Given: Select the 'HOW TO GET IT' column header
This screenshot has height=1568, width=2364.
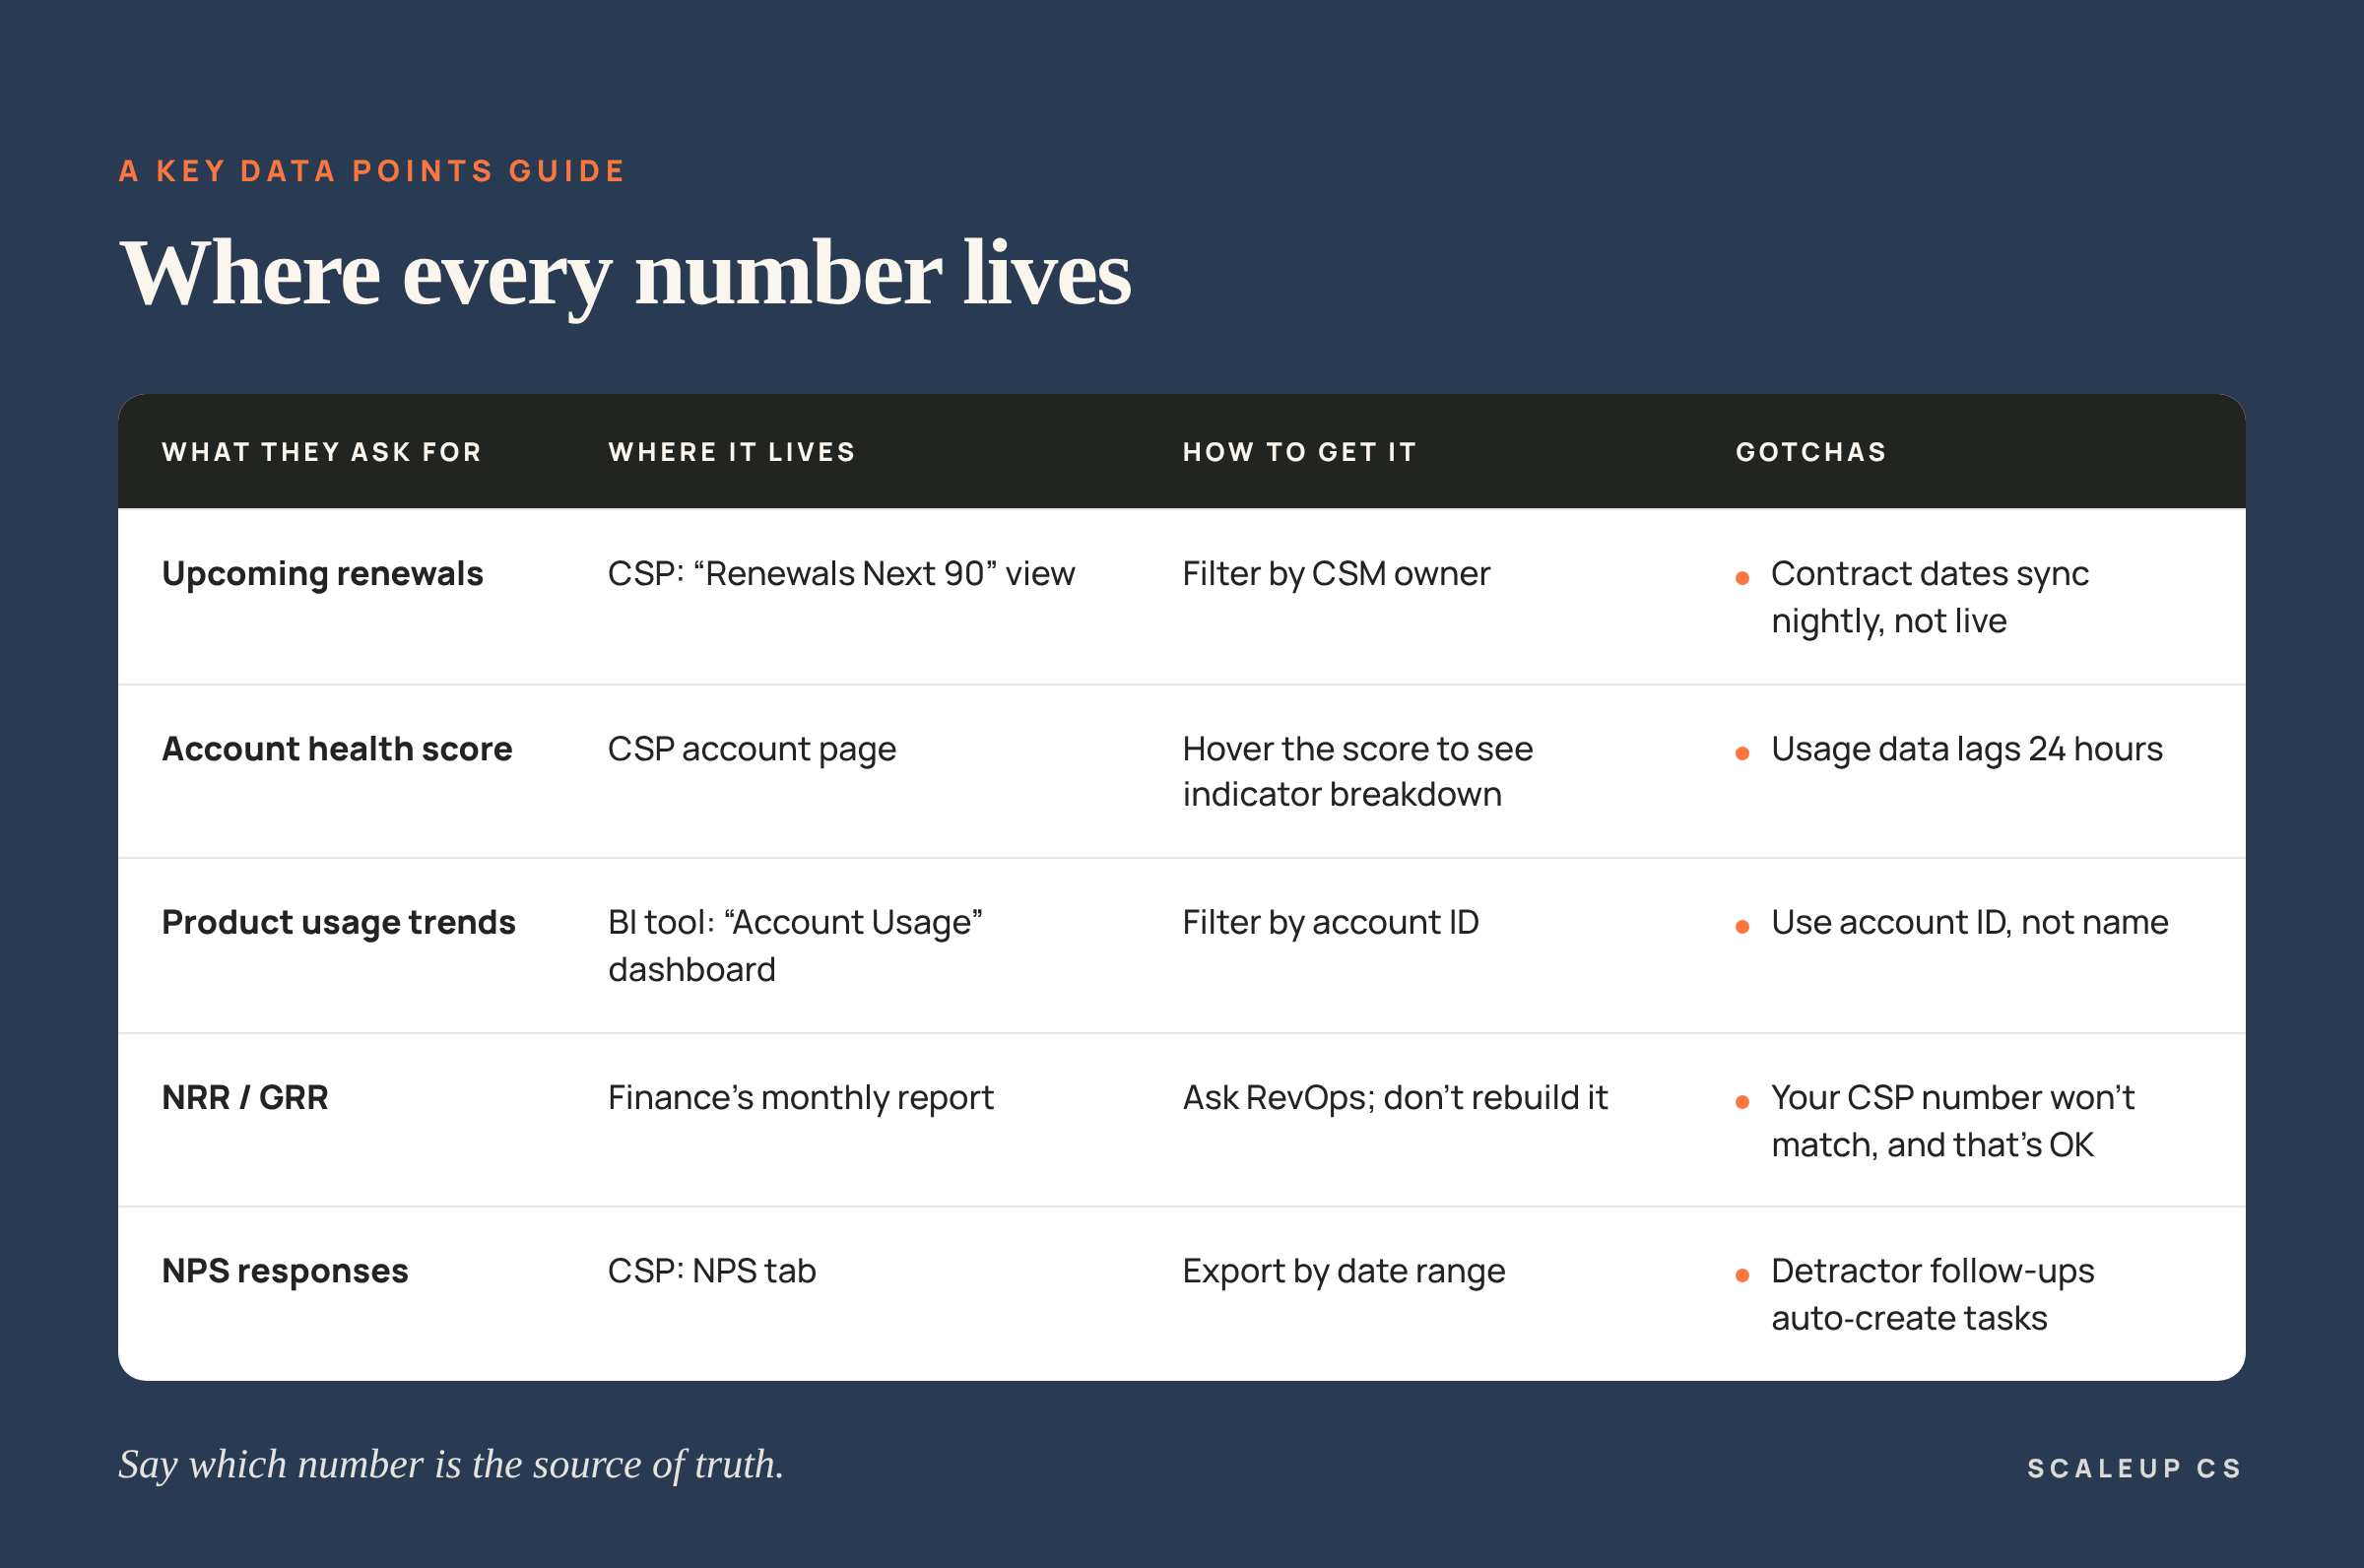Looking at the screenshot, I should tap(1300, 452).
